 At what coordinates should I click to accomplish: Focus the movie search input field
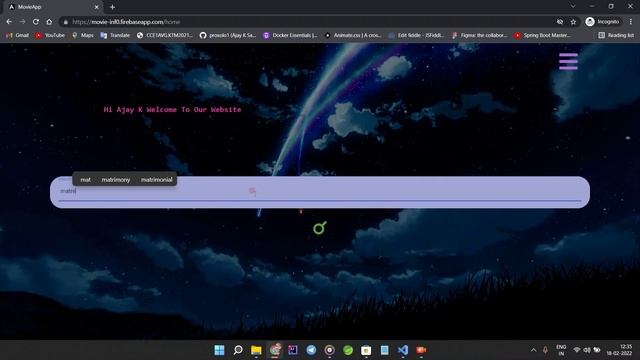[x=320, y=192]
